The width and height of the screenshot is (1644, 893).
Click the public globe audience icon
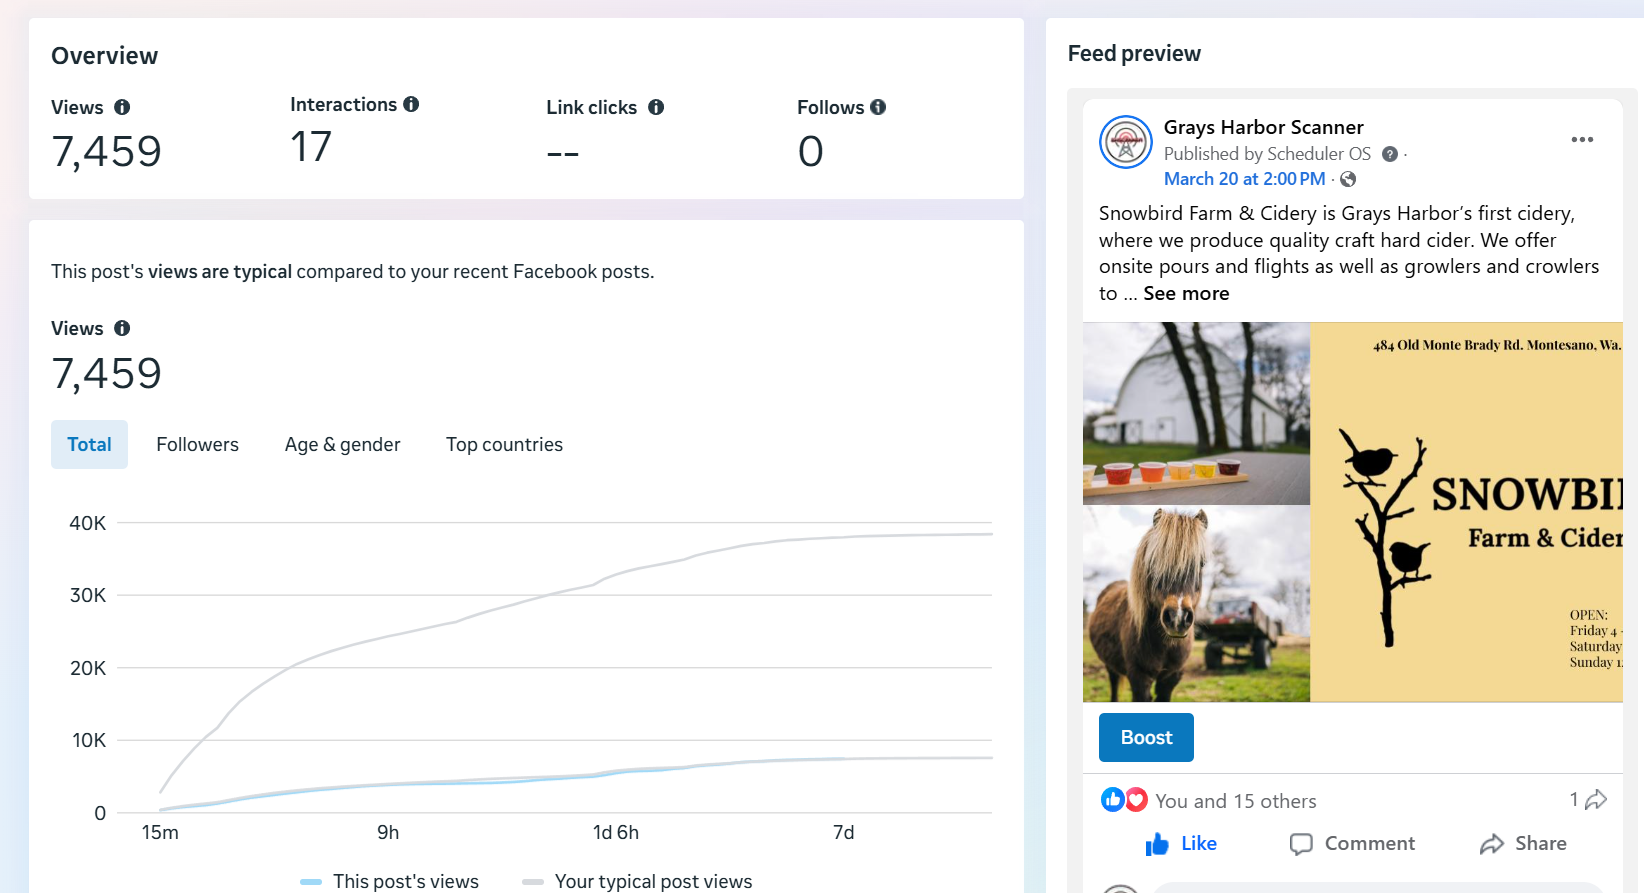[x=1348, y=179]
